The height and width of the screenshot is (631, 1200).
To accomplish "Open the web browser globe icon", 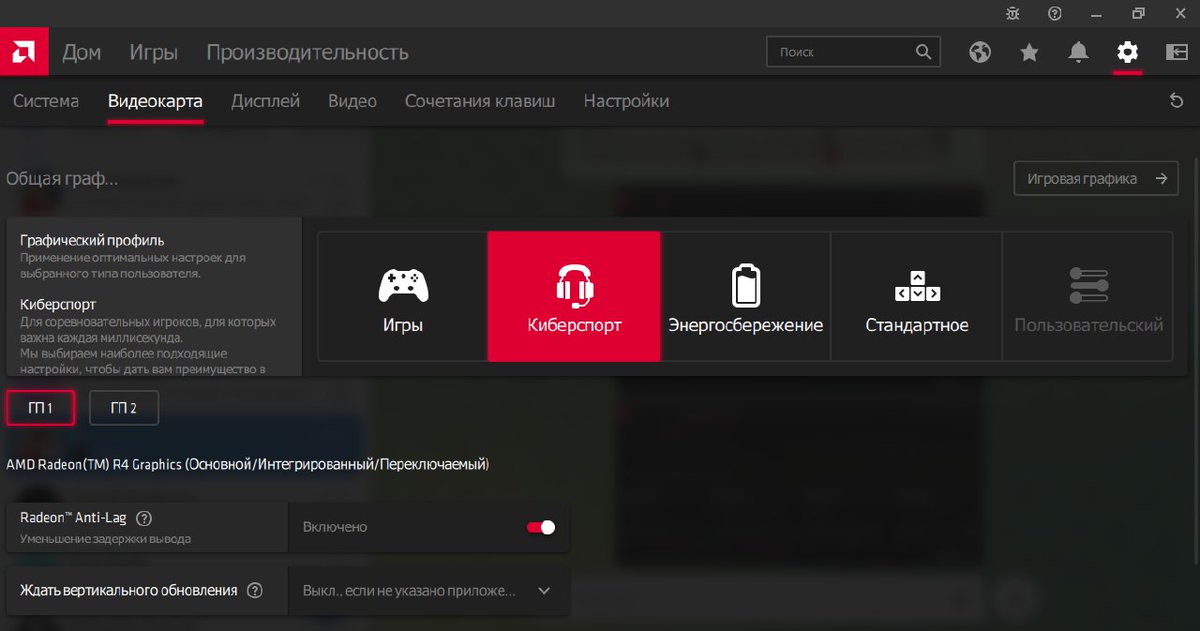I will (980, 52).
